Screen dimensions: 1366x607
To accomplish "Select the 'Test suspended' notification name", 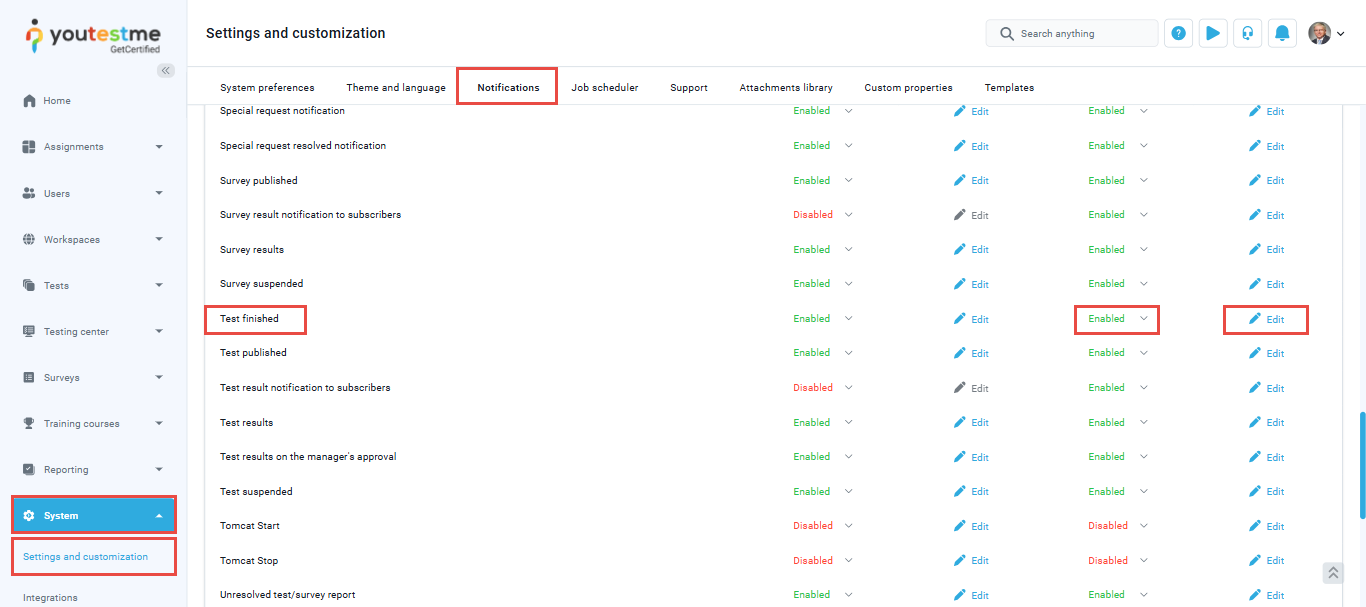I will tap(256, 492).
